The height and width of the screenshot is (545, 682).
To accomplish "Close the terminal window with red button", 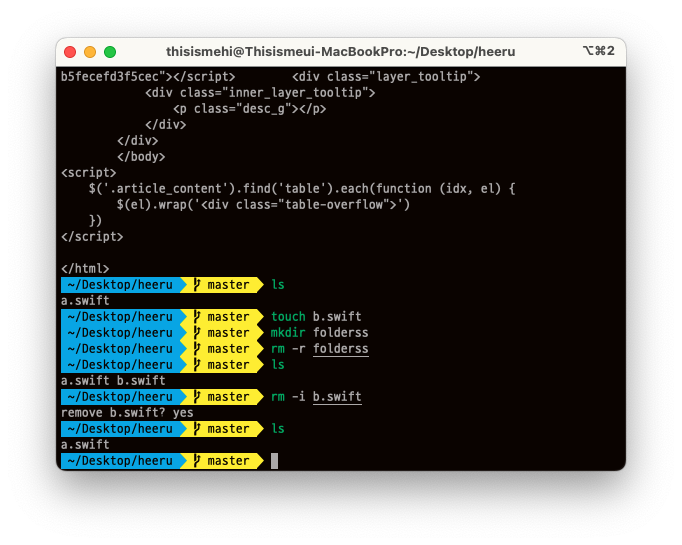I will pyautogui.click(x=70, y=52).
